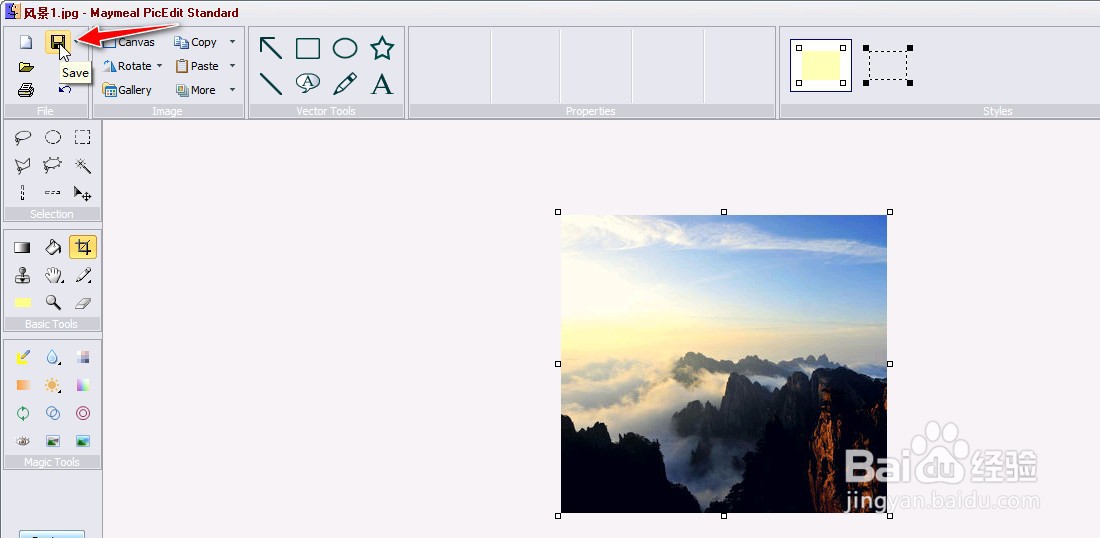Image resolution: width=1100 pixels, height=538 pixels.
Task: Select the vector Text 'A' tool
Action: [x=382, y=84]
